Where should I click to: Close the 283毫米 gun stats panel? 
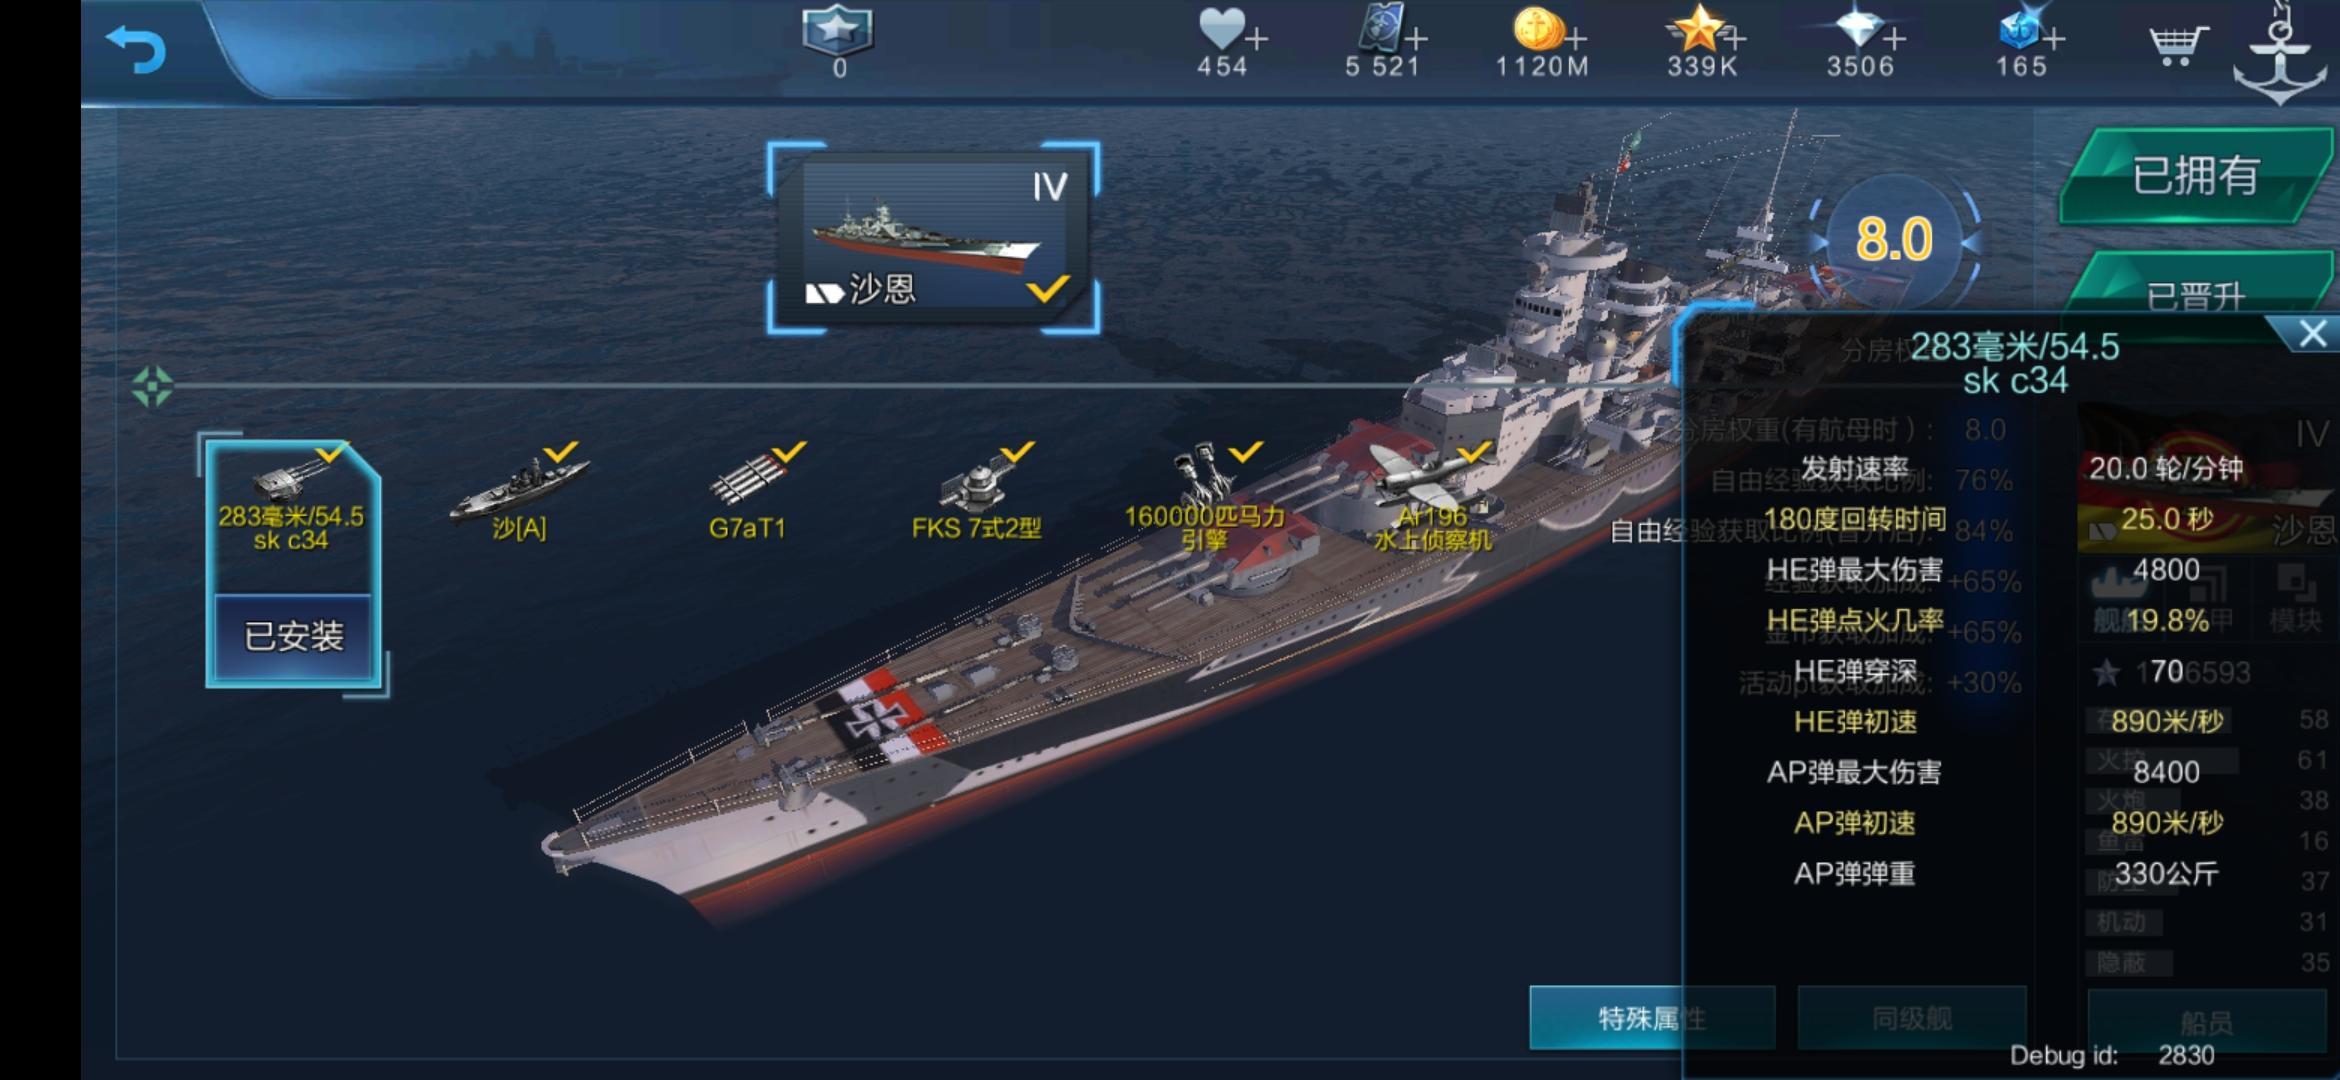pos(2310,334)
